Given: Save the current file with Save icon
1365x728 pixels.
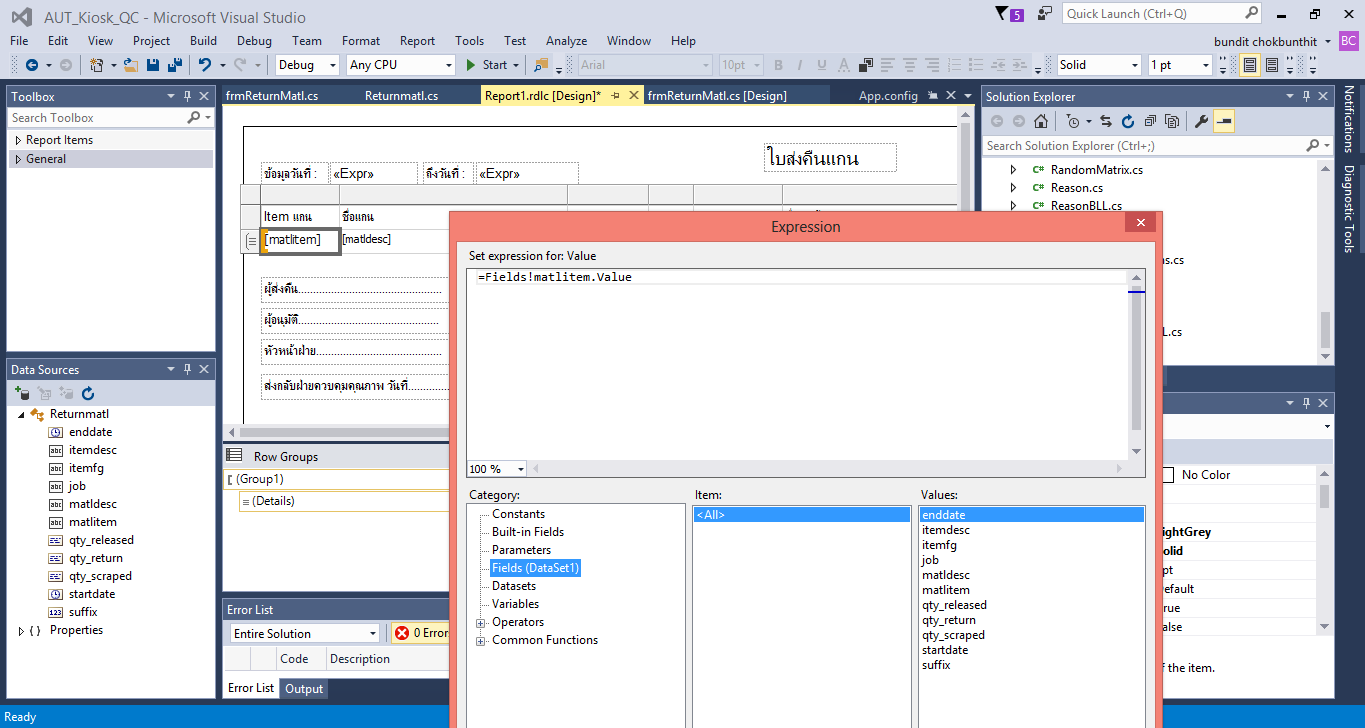Looking at the screenshot, I should 153,65.
